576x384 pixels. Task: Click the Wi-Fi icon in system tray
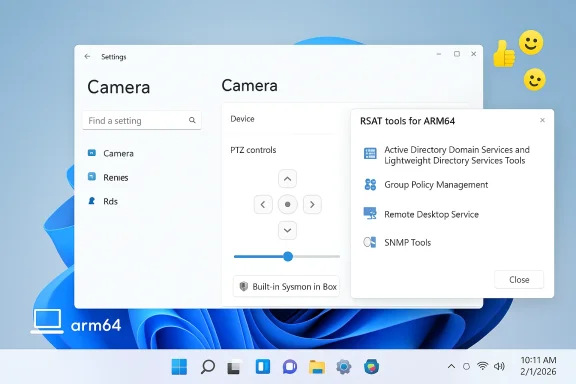click(x=482, y=366)
